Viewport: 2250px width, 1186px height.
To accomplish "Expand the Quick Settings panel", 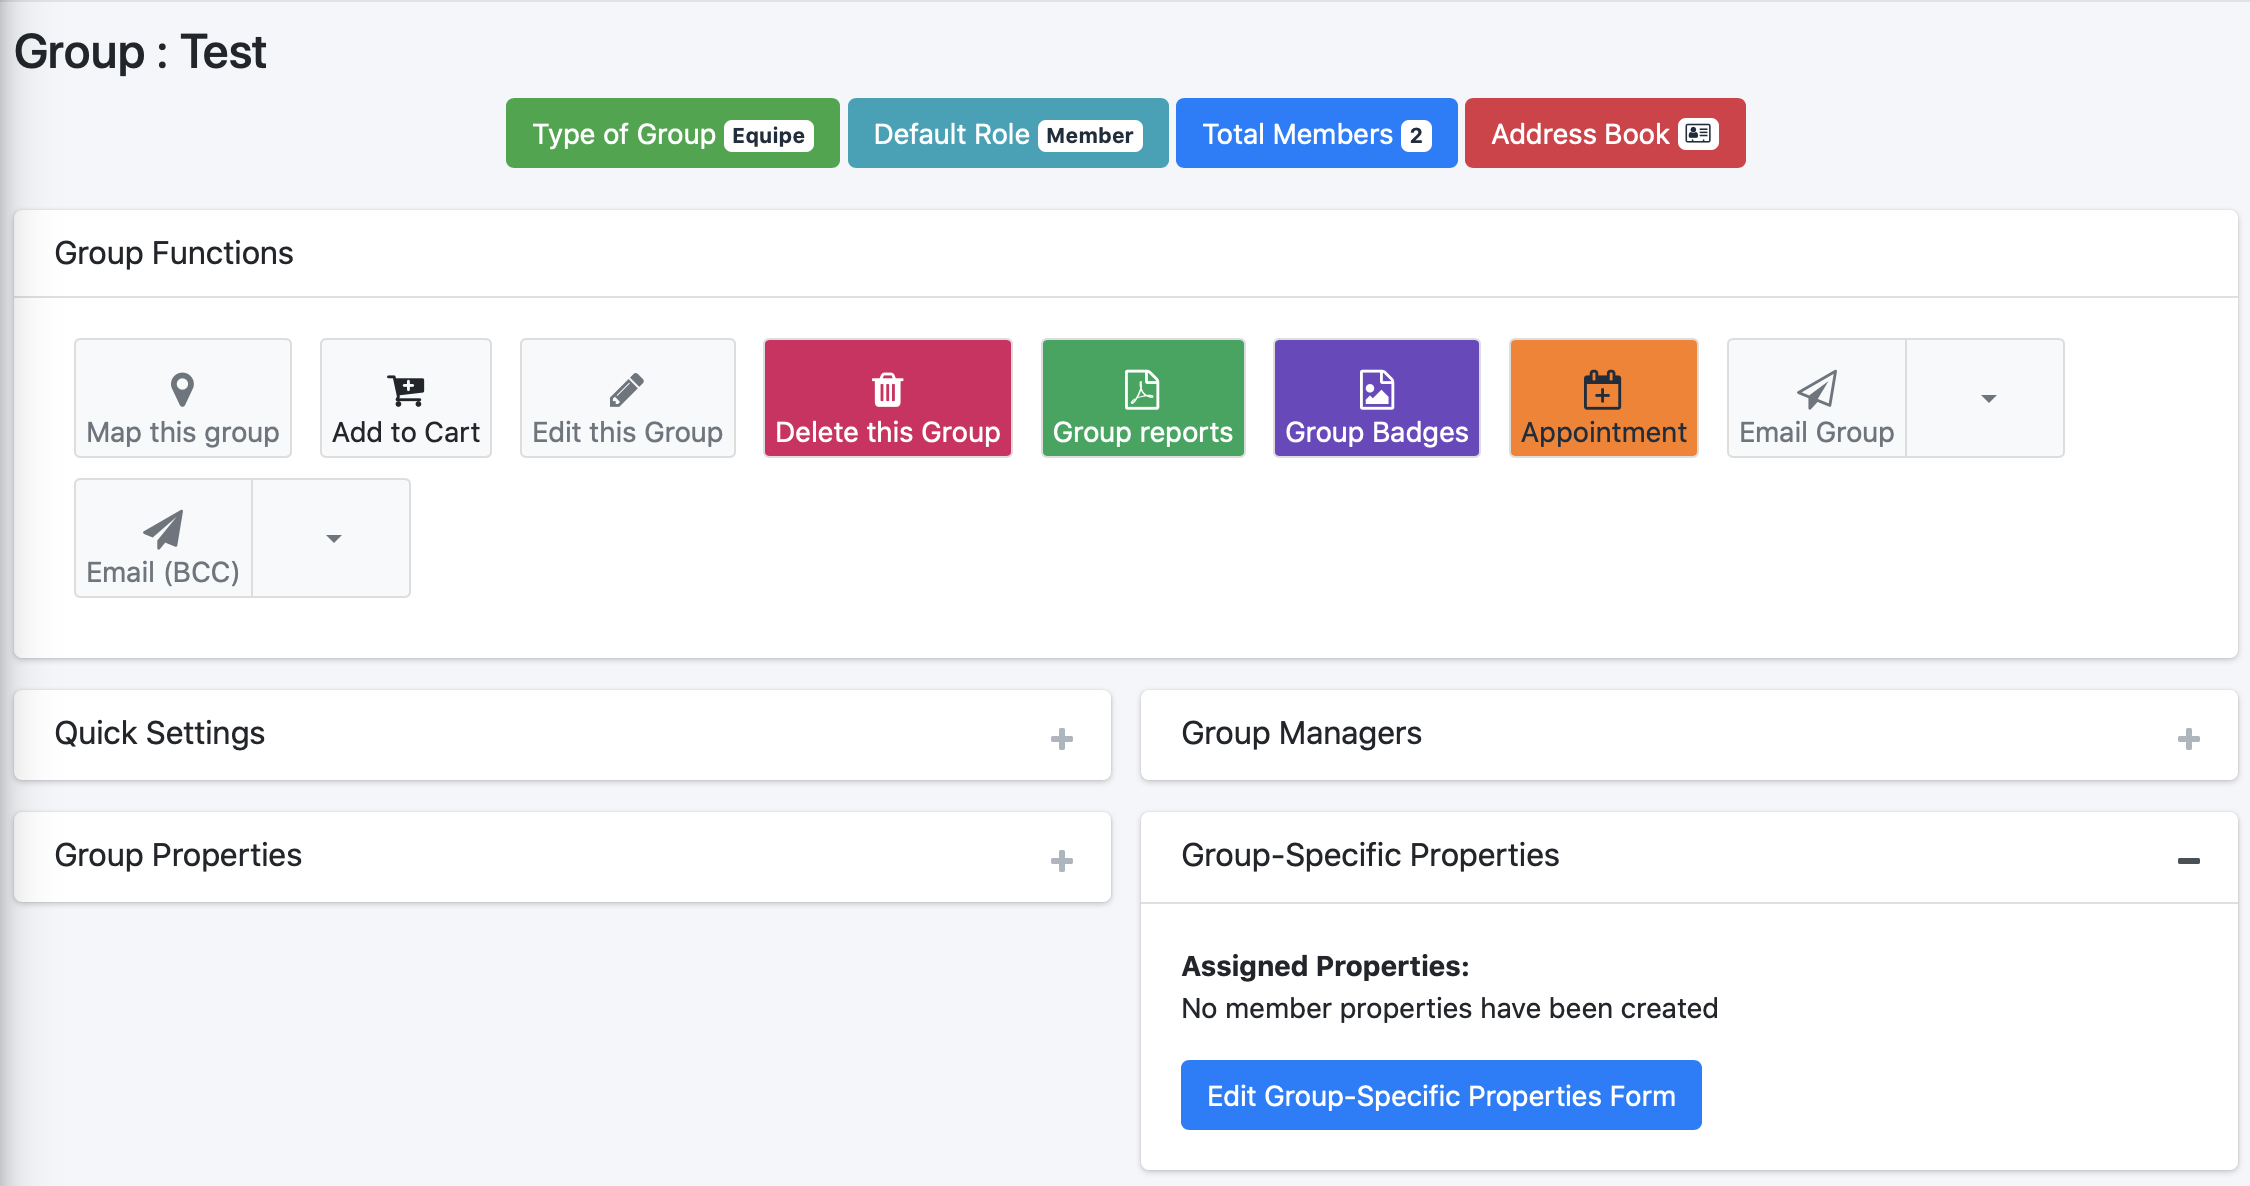I will [1062, 739].
